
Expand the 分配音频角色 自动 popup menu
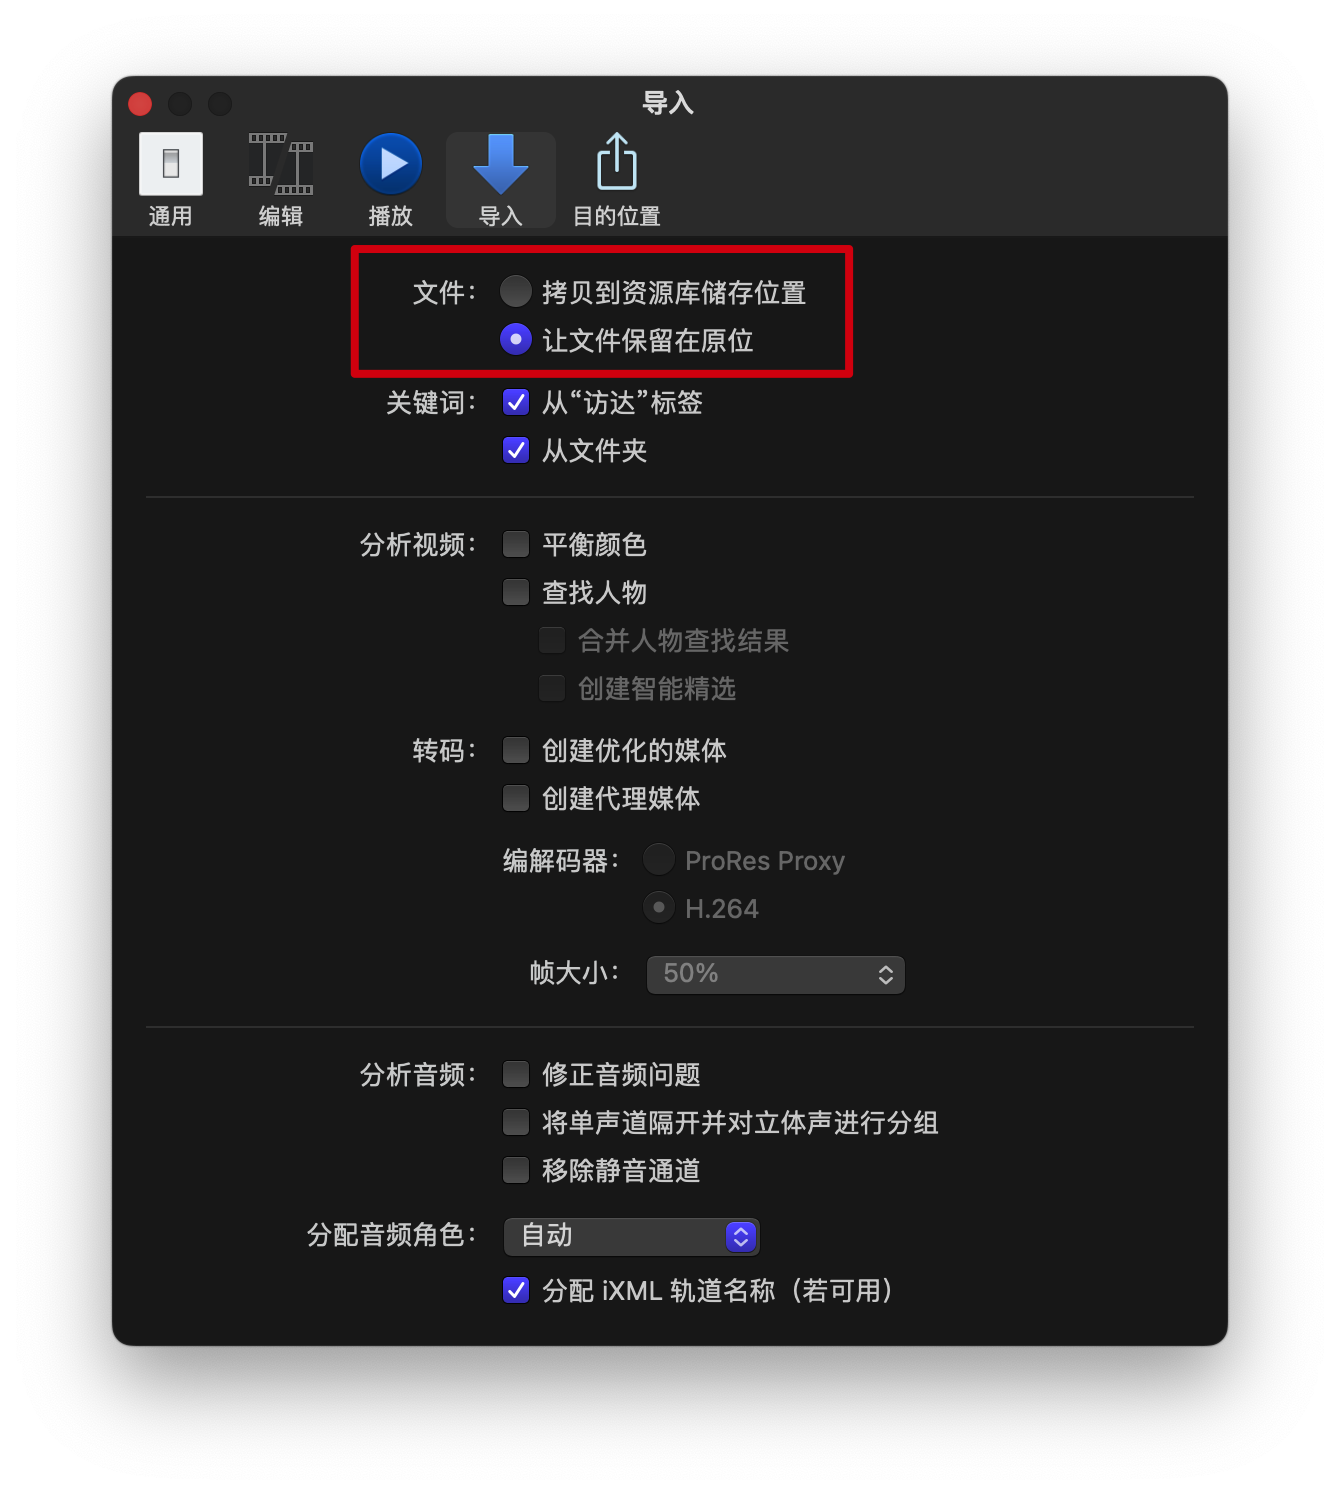(632, 1236)
